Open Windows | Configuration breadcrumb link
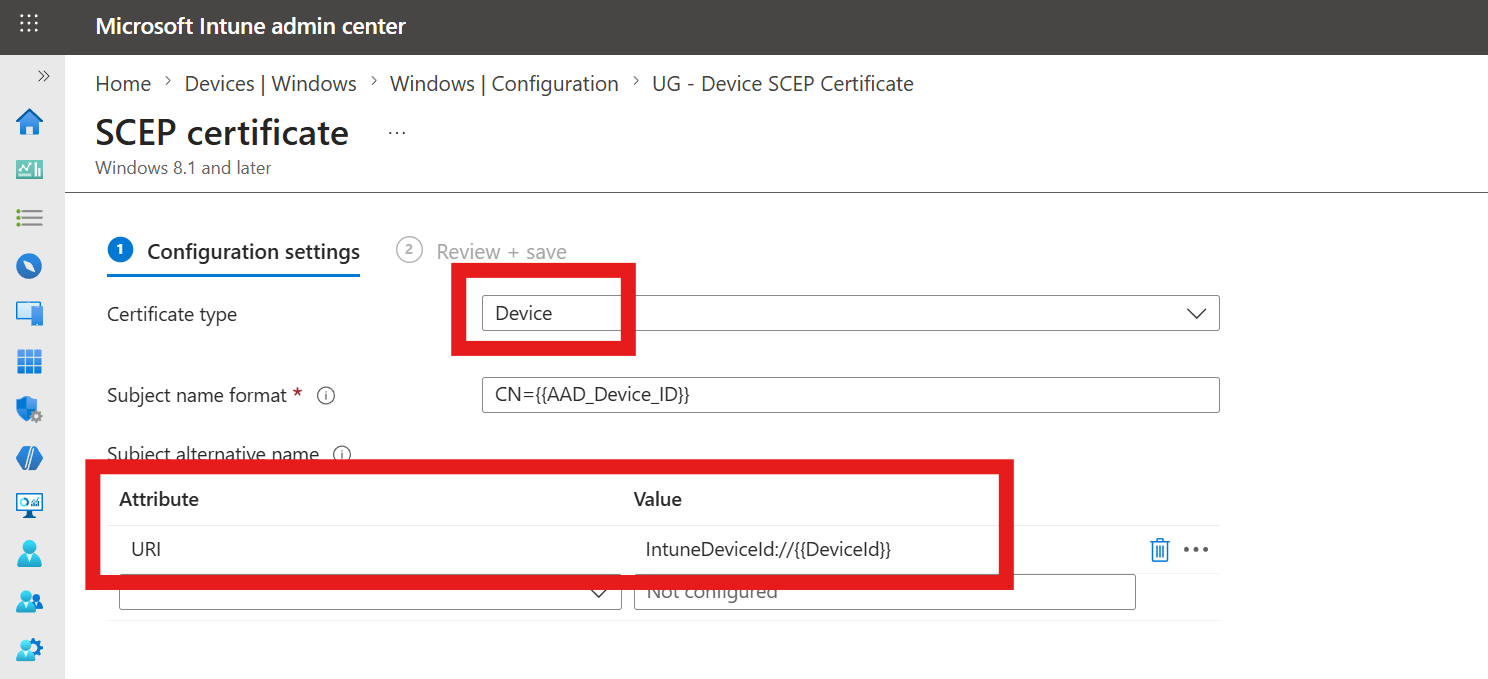 [504, 84]
